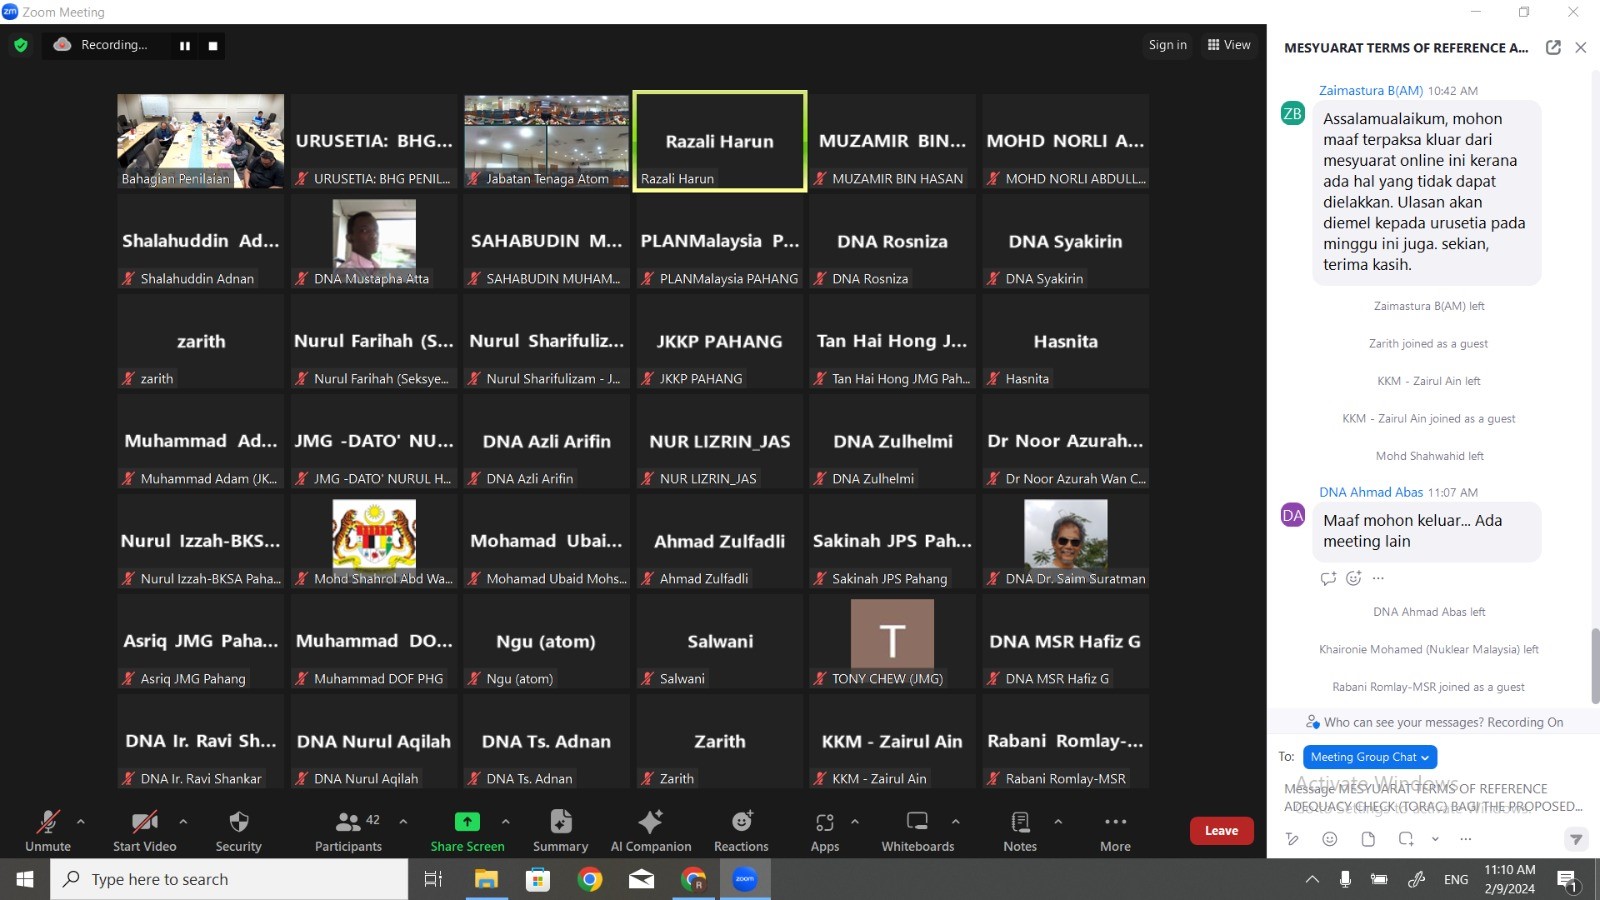The width and height of the screenshot is (1600, 900).
Task: Expand options arrow next to Notes
Action: 1058,822
